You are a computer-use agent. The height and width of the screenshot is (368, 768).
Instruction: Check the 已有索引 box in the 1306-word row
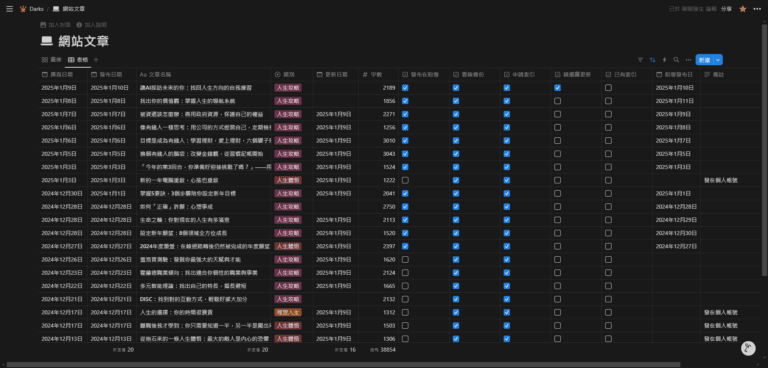point(608,339)
